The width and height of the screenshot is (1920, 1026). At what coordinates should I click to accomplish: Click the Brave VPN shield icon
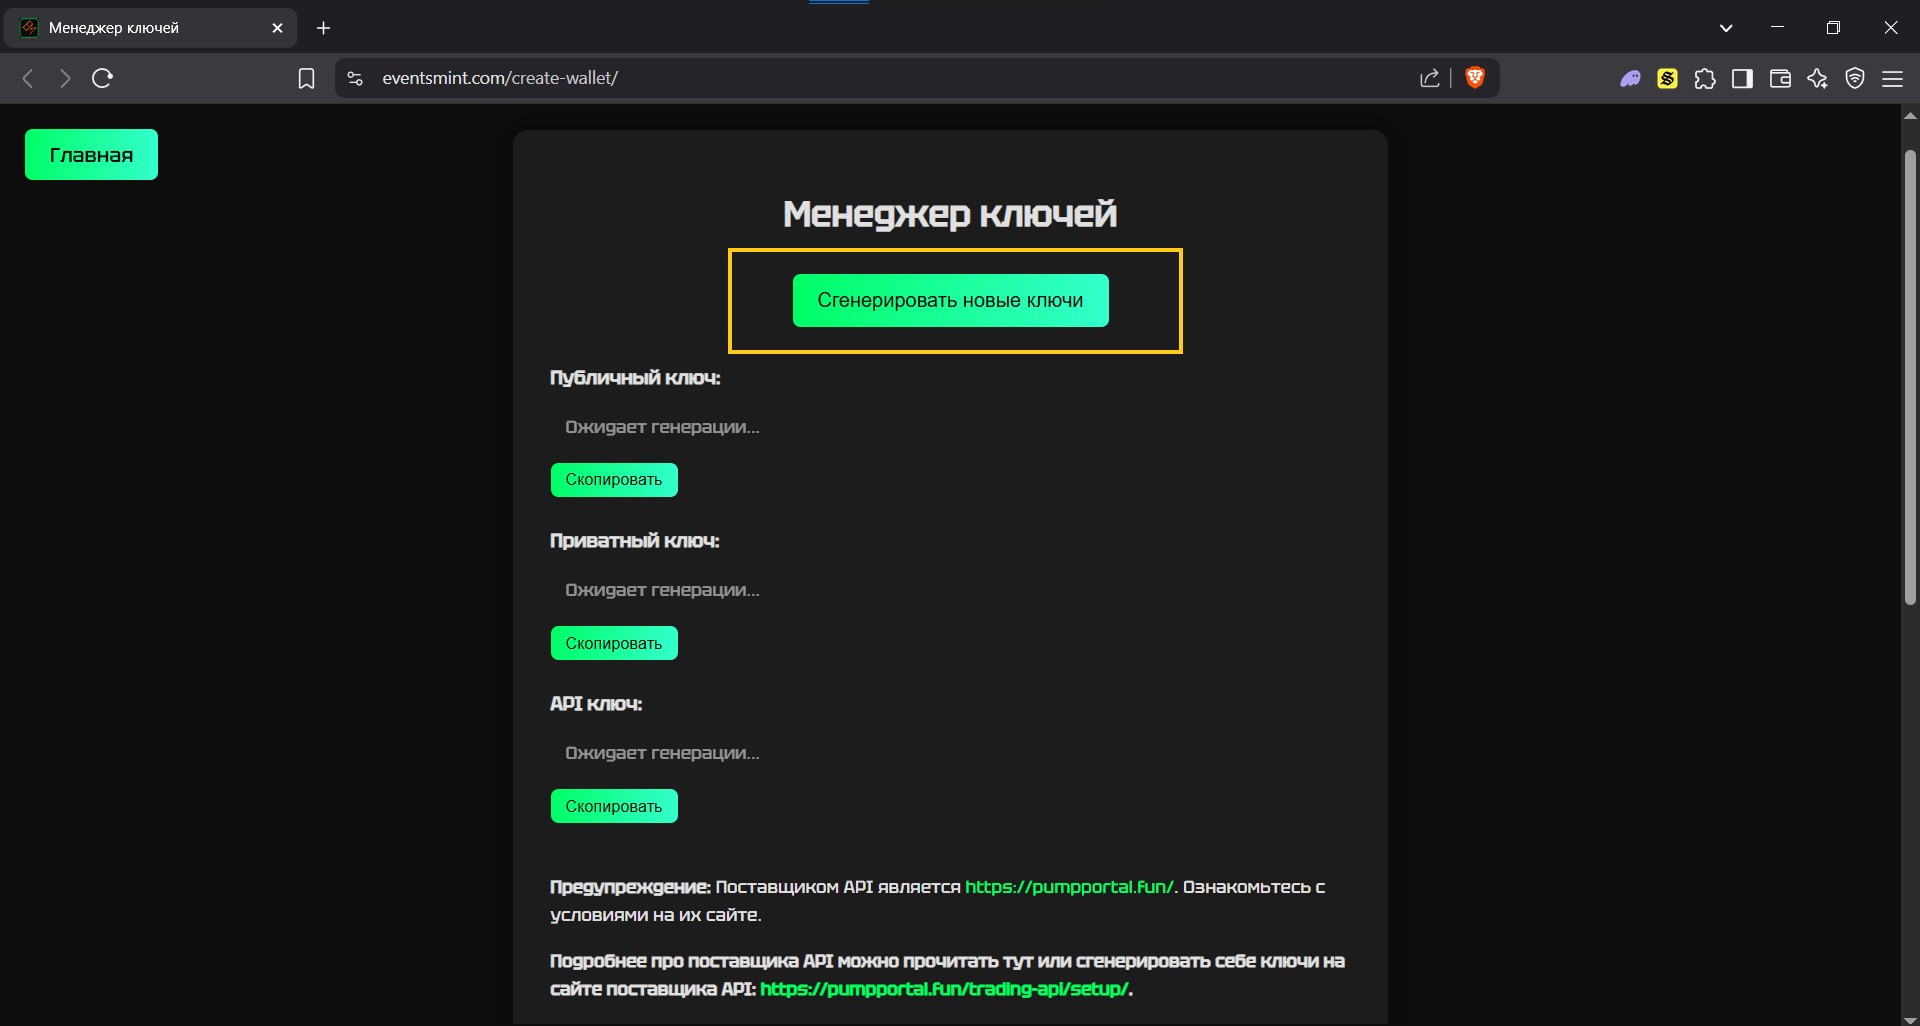tap(1855, 79)
